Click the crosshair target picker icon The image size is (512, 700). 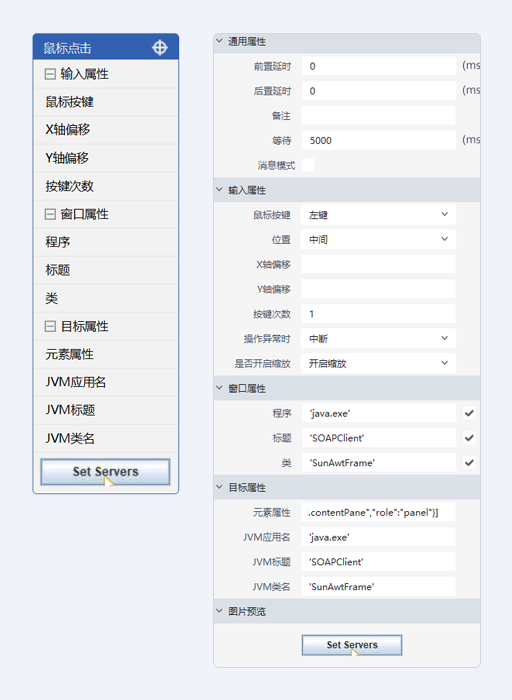tap(159, 47)
